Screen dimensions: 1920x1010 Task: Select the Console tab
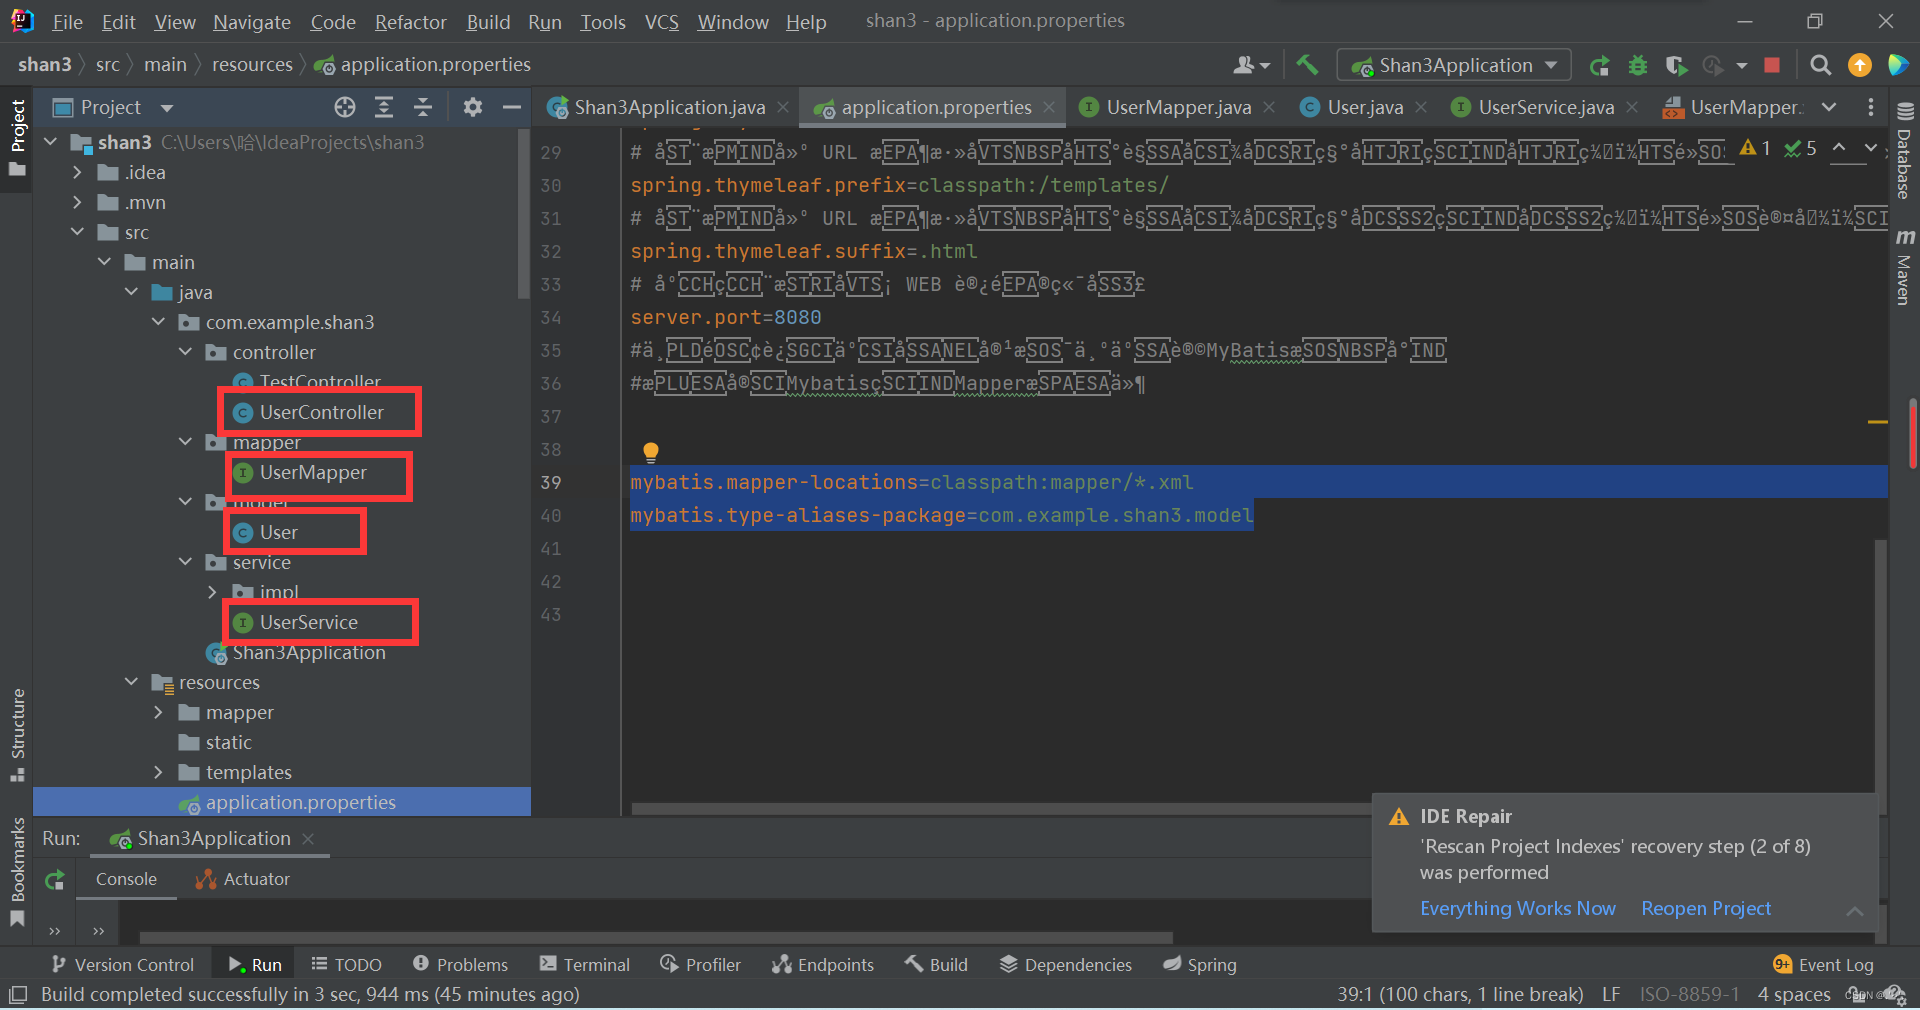tap(126, 879)
